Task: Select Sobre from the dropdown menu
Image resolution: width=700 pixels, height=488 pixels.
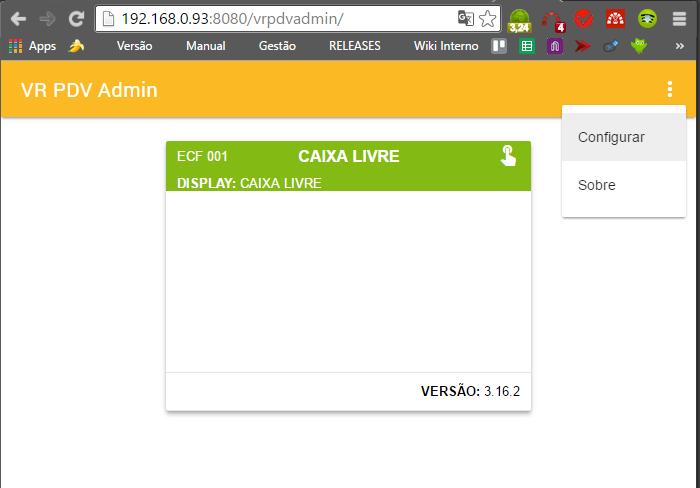Action: coord(624,185)
